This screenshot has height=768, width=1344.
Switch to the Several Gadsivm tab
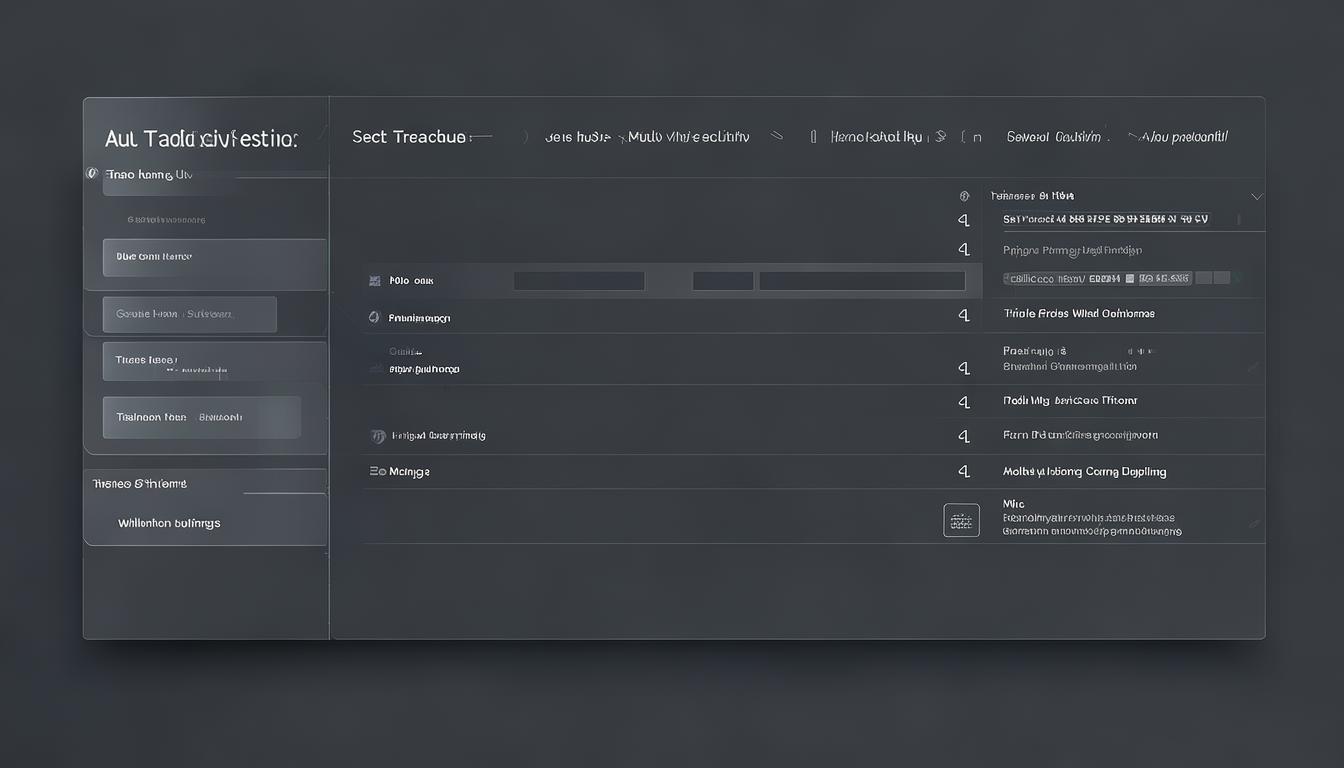pos(1053,137)
